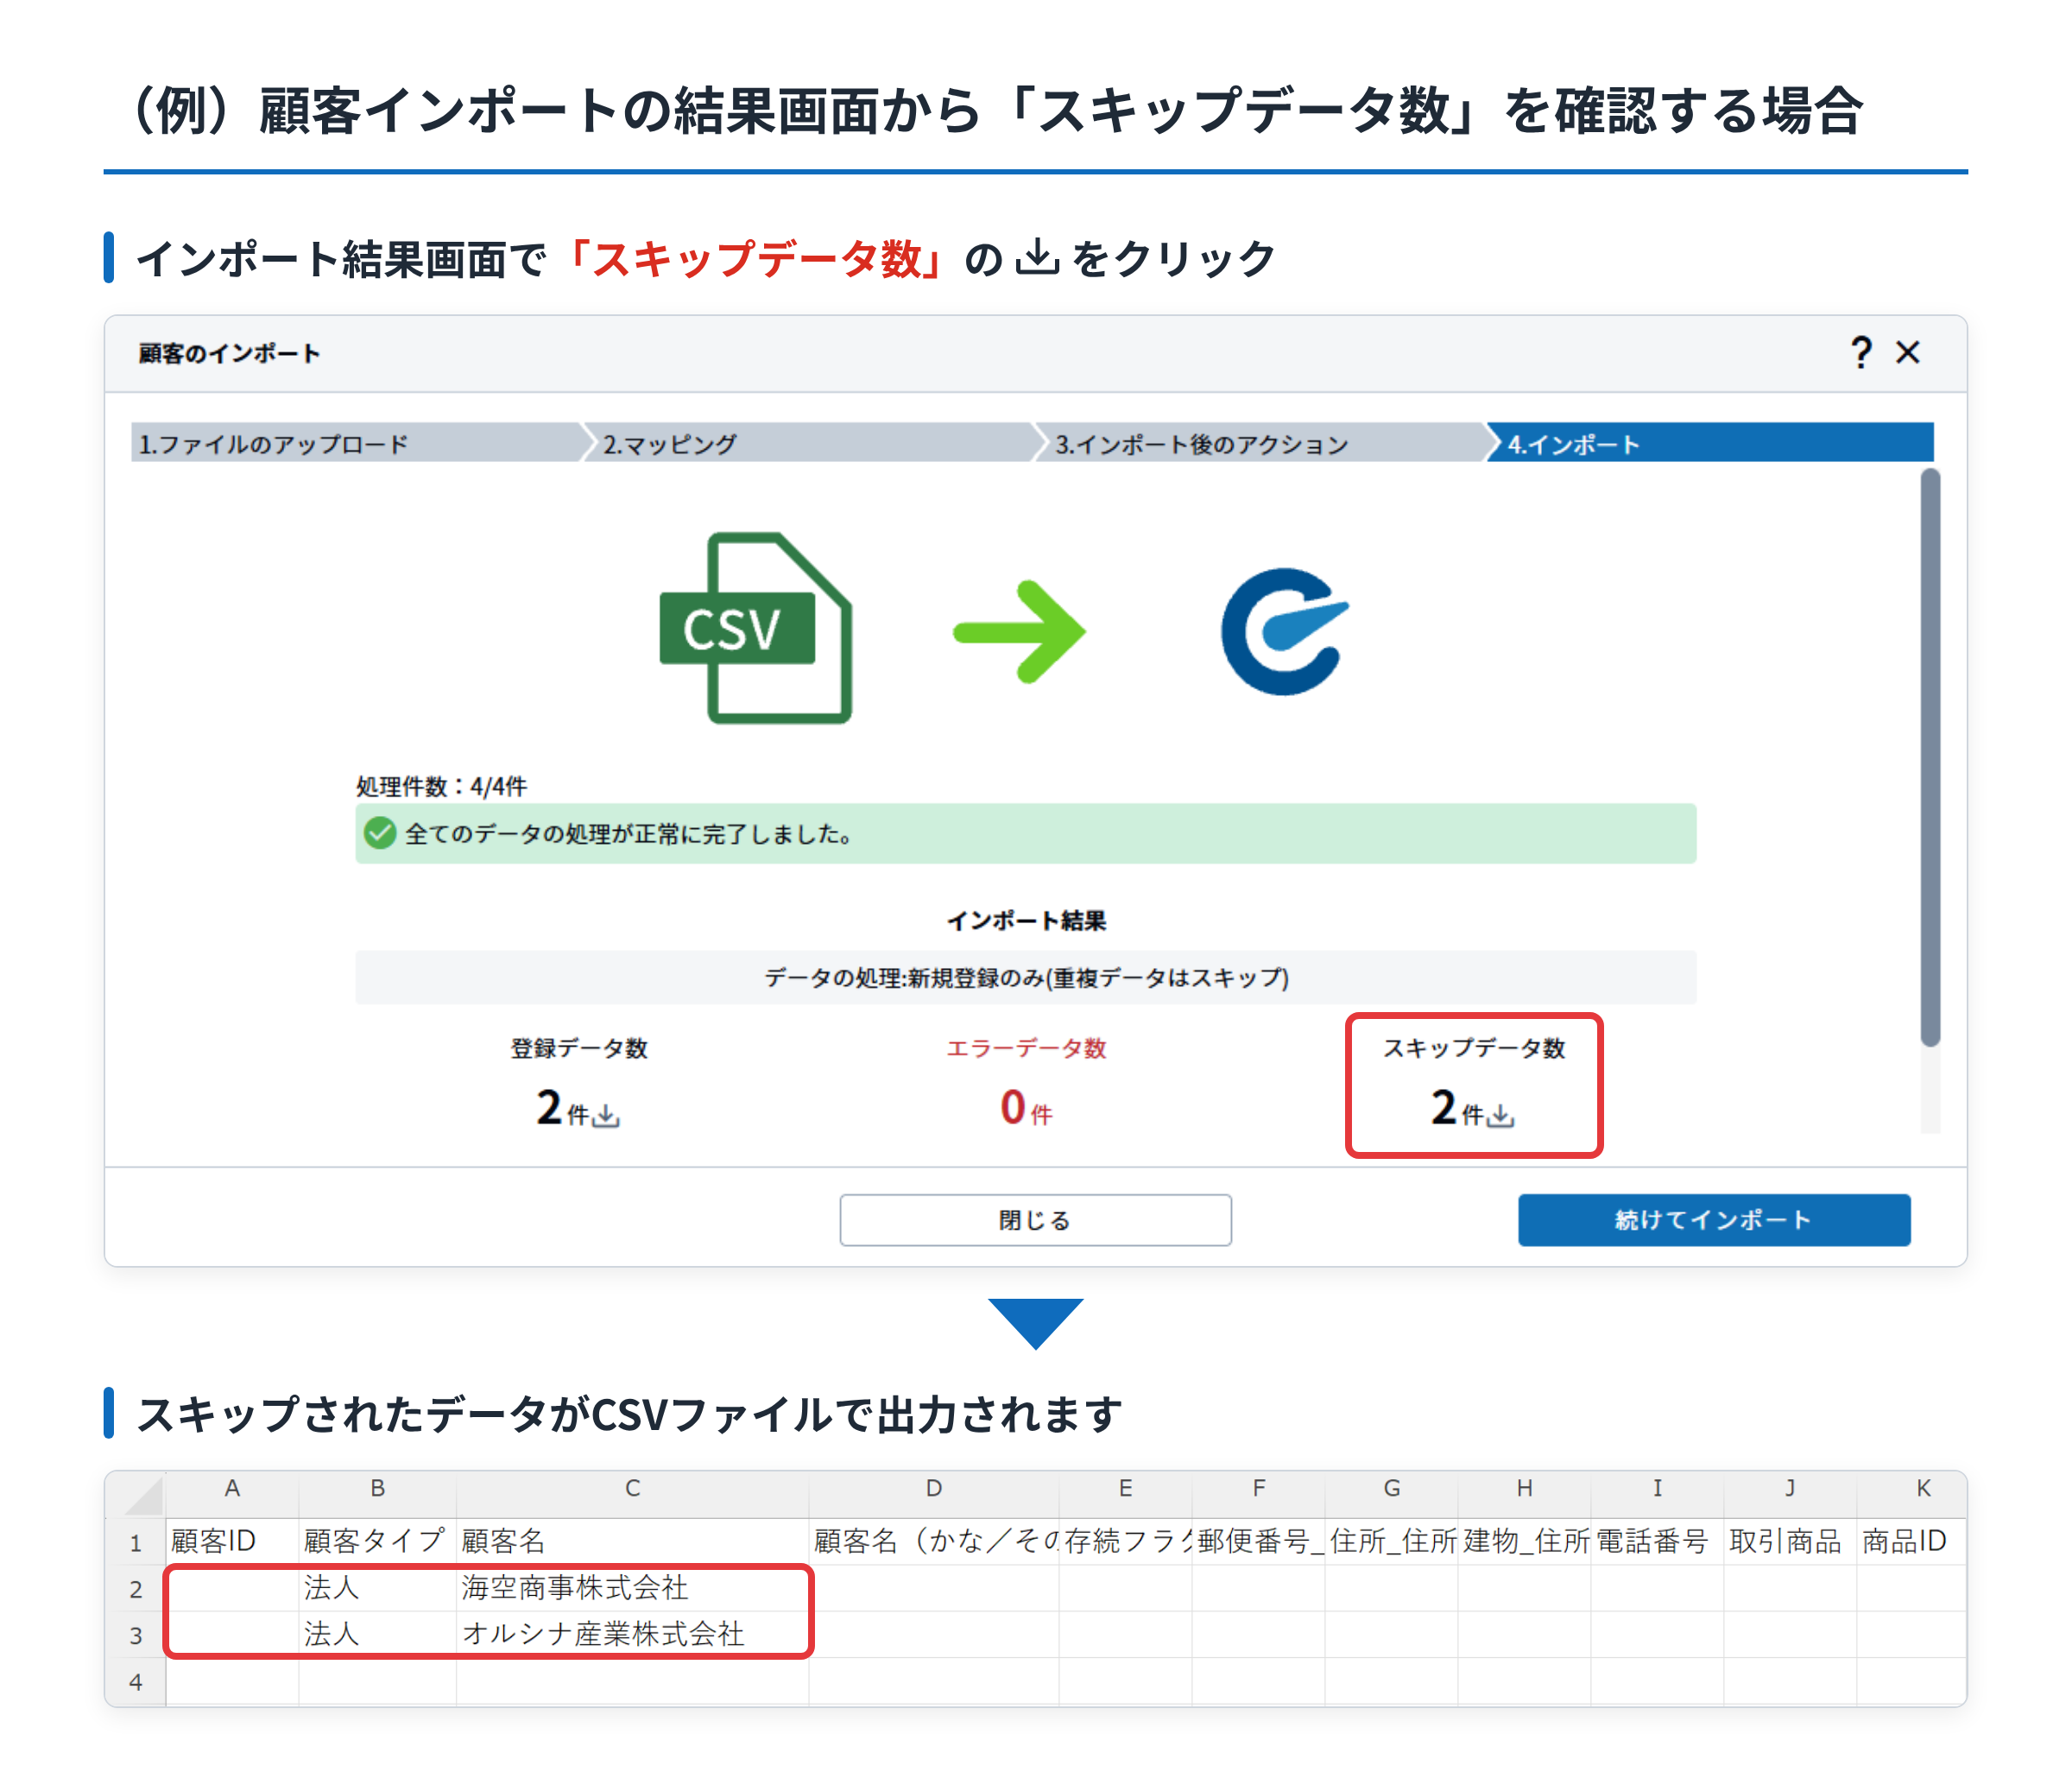The height and width of the screenshot is (1791, 2072).
Task: Click the 顧客名 header cell in column C
Action: click(x=632, y=1541)
